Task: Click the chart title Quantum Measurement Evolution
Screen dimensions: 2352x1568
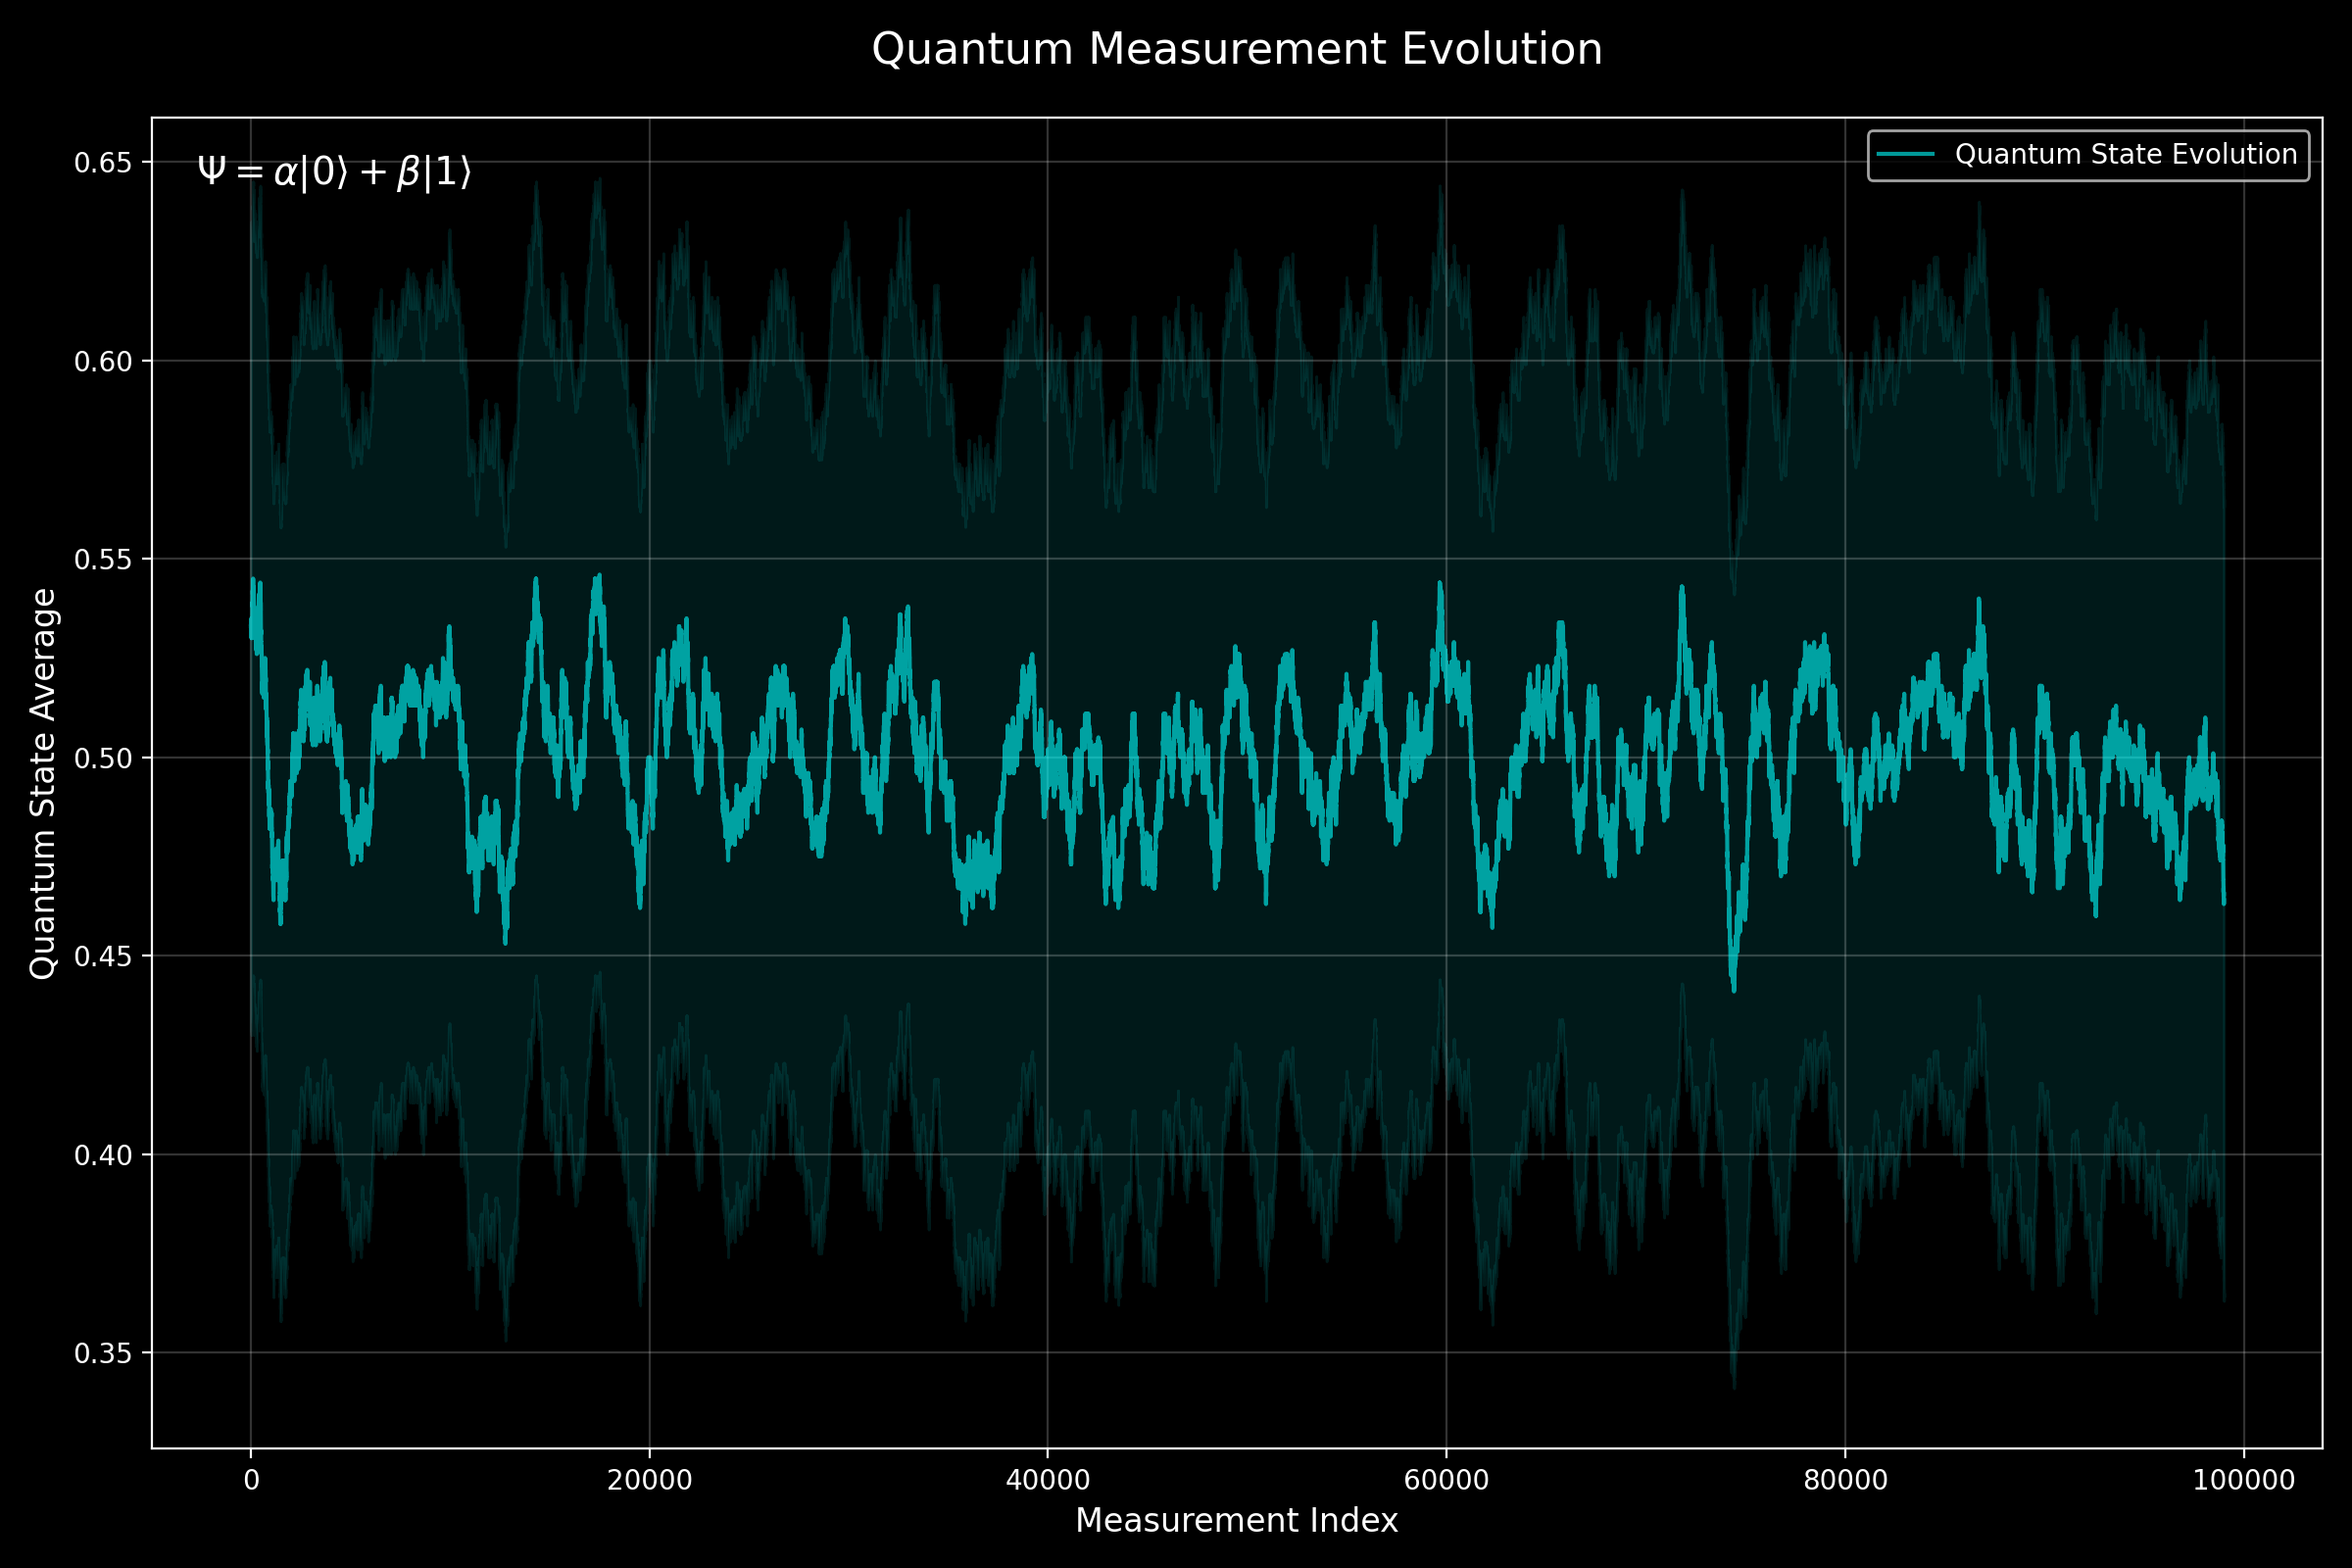Action: 1237,50
